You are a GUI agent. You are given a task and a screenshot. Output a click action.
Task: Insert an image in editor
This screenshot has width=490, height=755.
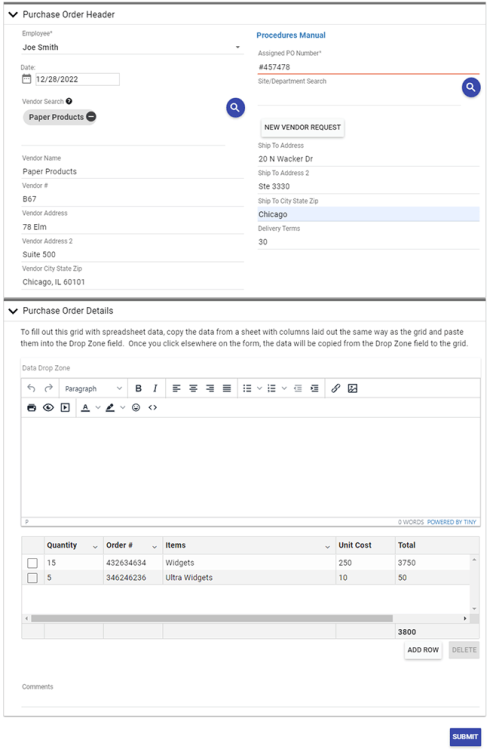pos(352,388)
